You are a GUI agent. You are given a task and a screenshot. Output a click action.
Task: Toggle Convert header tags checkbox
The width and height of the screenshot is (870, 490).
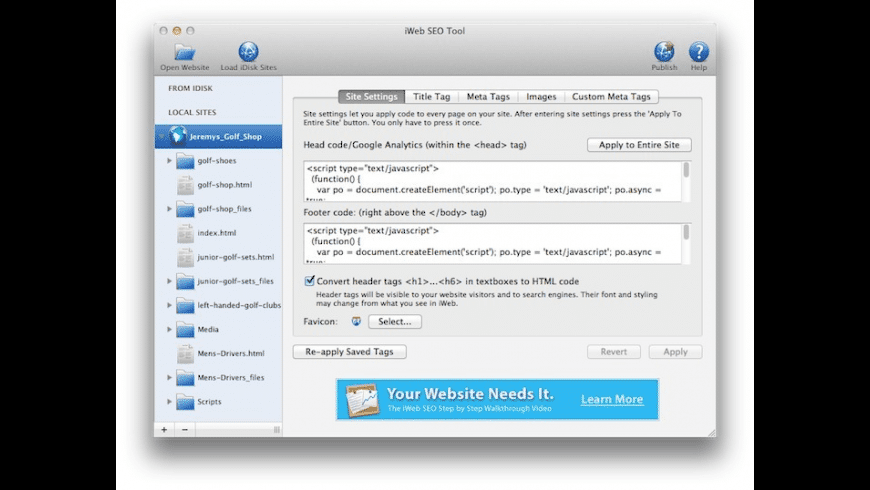tap(310, 281)
